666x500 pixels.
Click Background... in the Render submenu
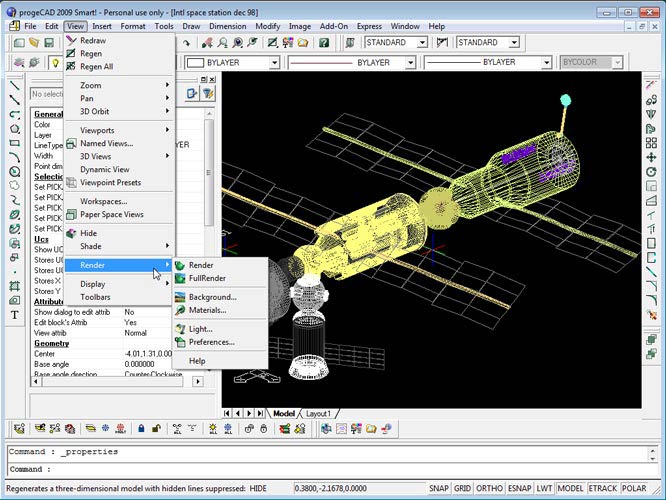(212, 297)
